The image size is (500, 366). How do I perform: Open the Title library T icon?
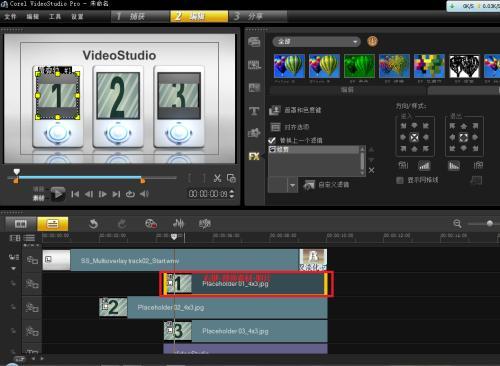pyautogui.click(x=254, y=111)
